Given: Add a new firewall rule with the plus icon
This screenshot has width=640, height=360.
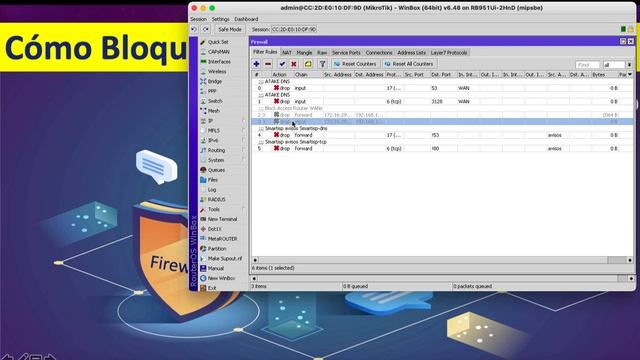Looking at the screenshot, I should pos(256,64).
